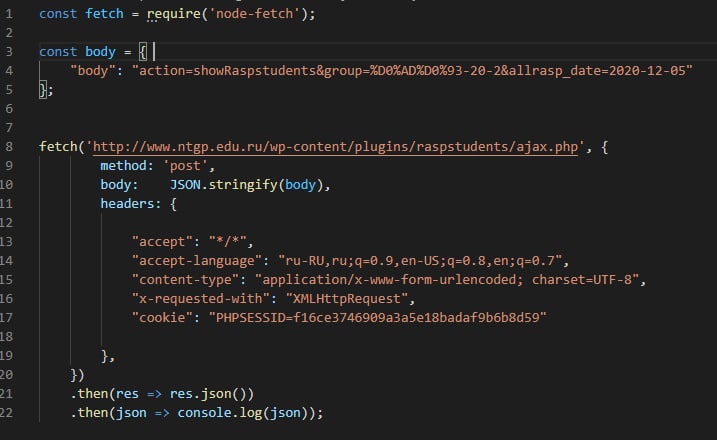
Task: Click the headers property on line 11
Action: (x=131, y=204)
